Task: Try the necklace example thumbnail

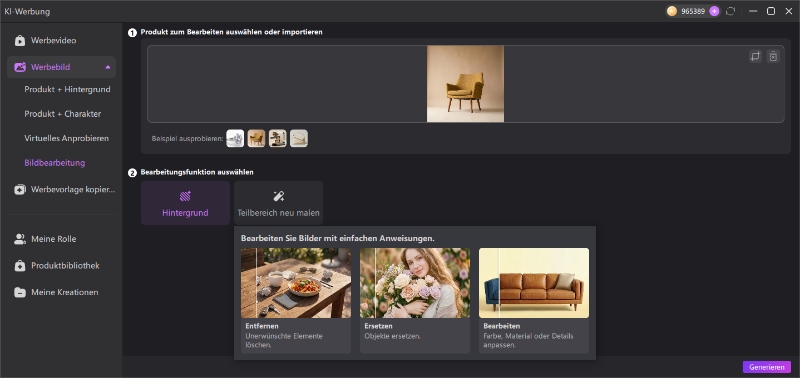Action: pyautogui.click(x=299, y=138)
